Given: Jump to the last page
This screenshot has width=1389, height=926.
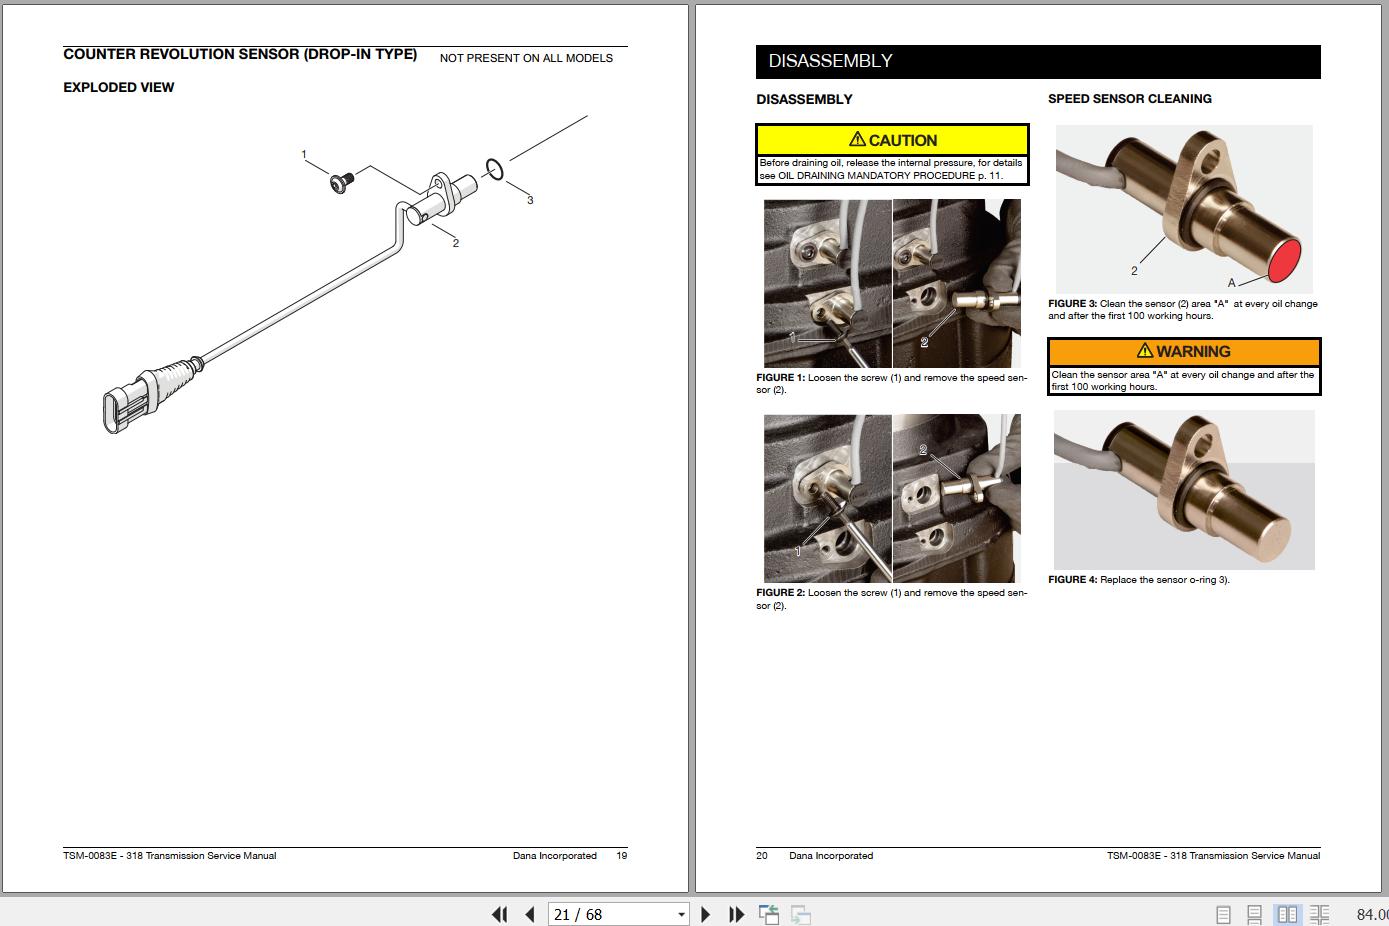Looking at the screenshot, I should click(737, 914).
